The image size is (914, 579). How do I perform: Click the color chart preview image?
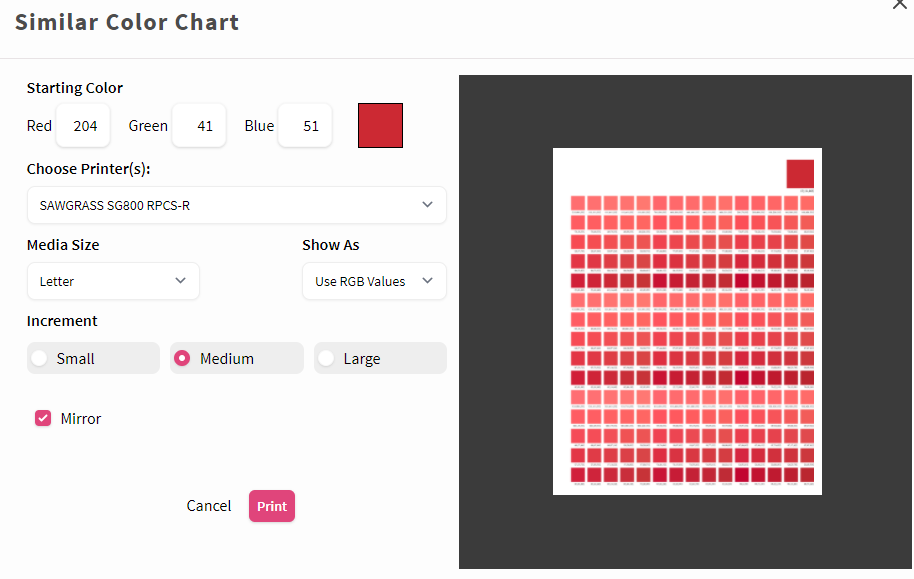click(687, 321)
